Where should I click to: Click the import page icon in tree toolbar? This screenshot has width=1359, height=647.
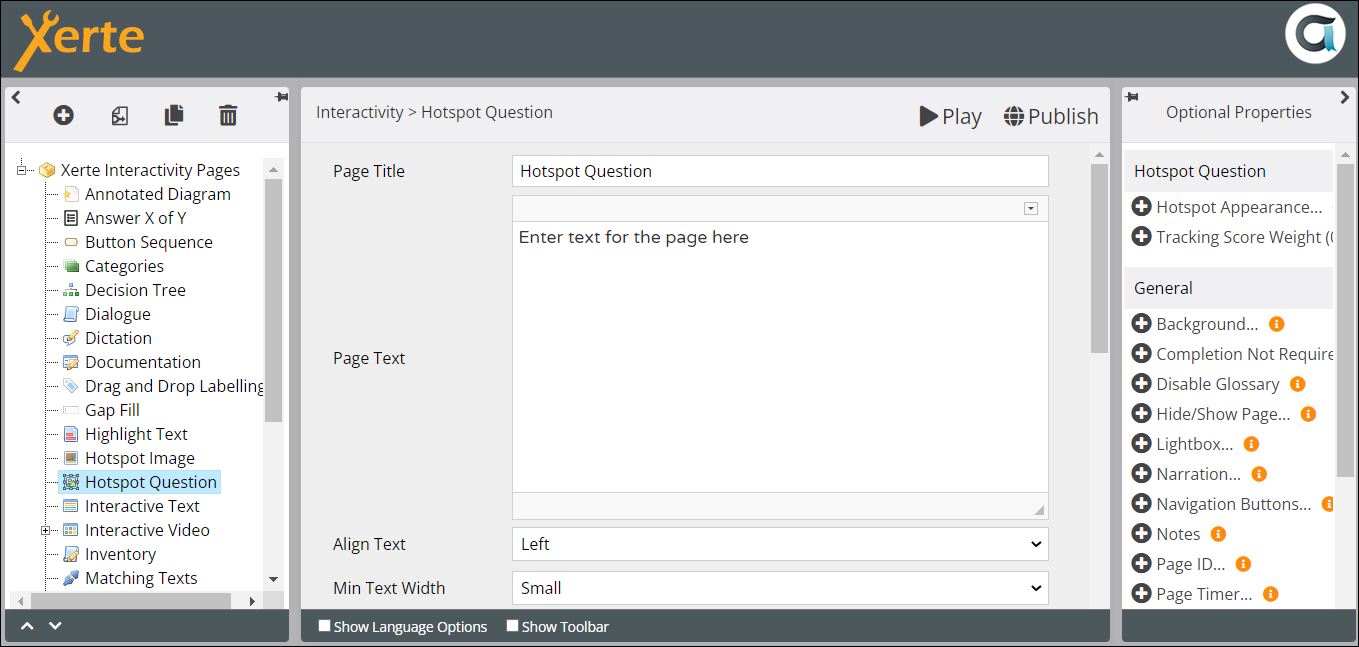[119, 116]
